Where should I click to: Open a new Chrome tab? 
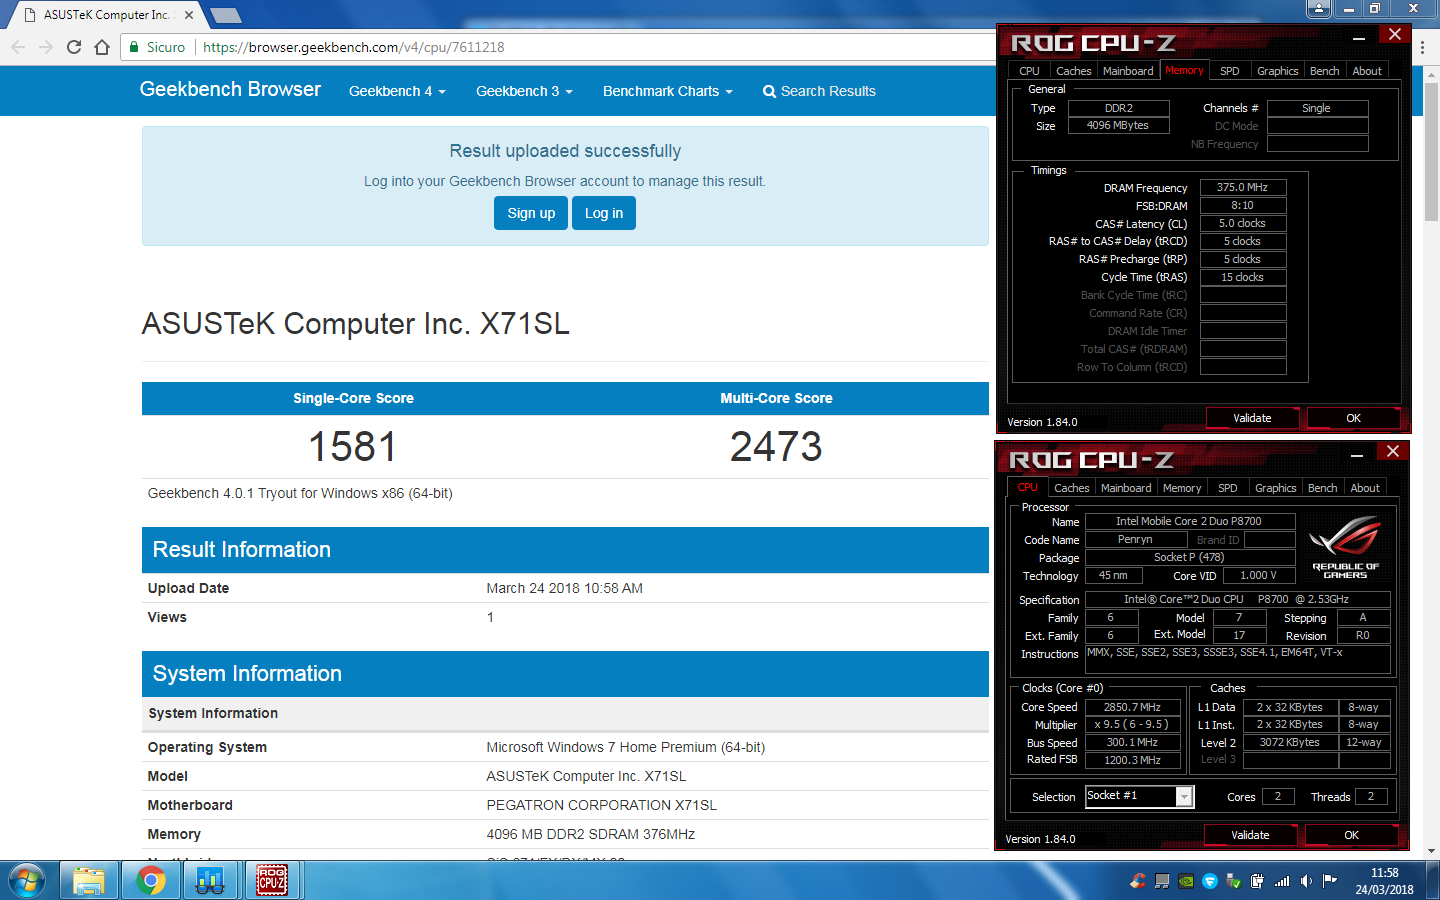pyautogui.click(x=226, y=15)
